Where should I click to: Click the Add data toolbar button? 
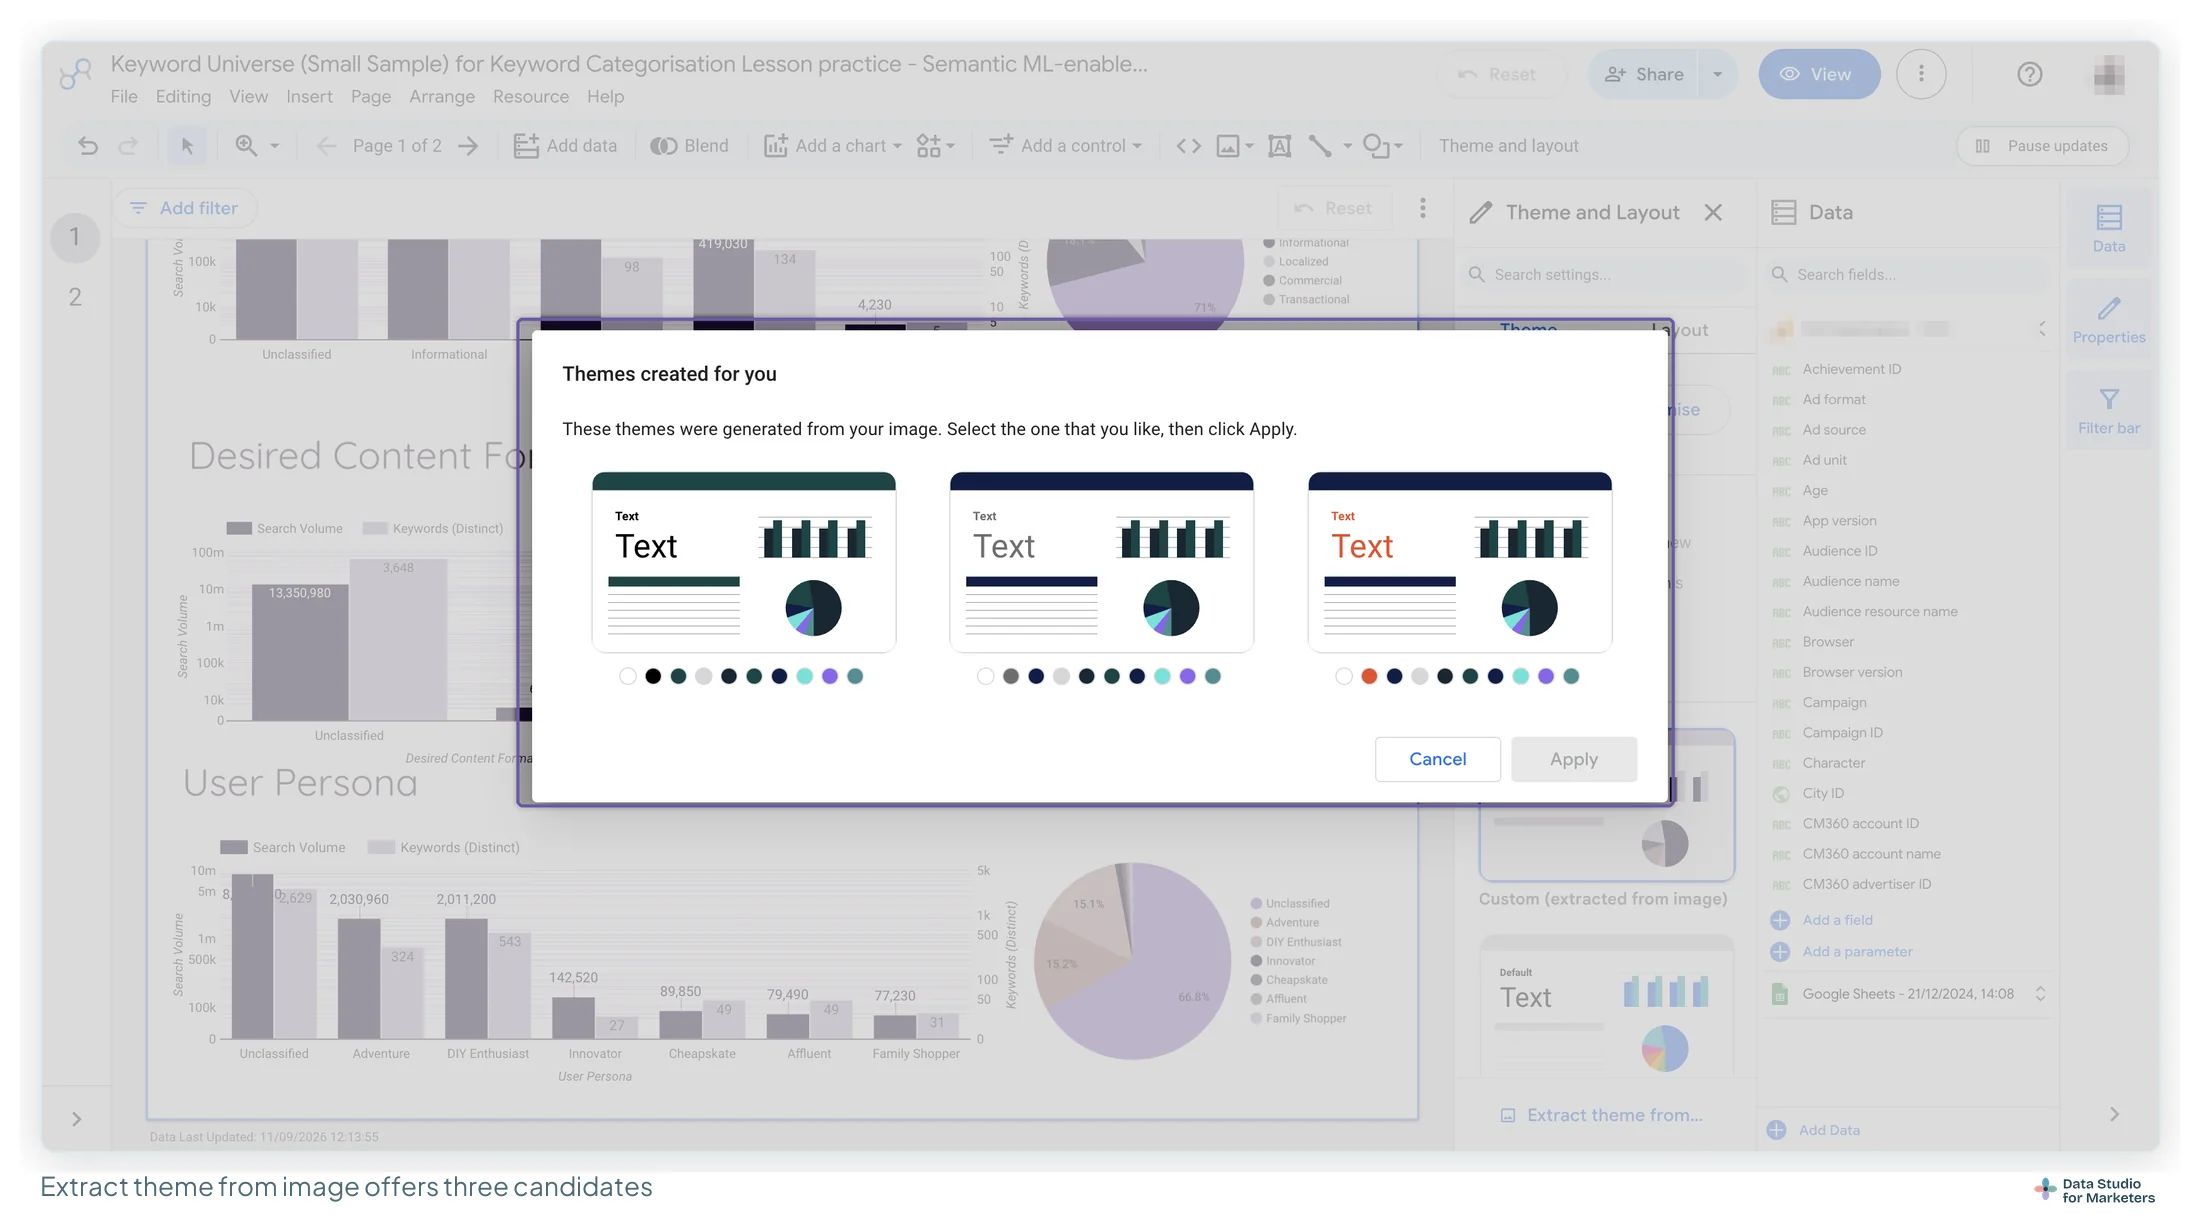click(x=565, y=146)
